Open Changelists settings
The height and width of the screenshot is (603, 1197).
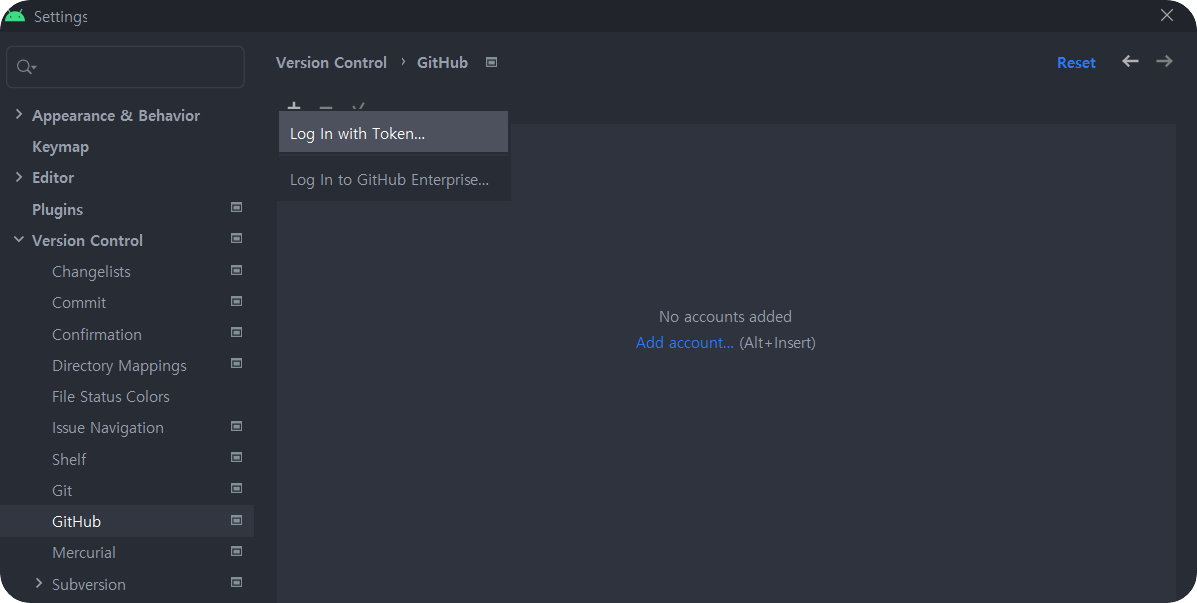click(x=91, y=272)
